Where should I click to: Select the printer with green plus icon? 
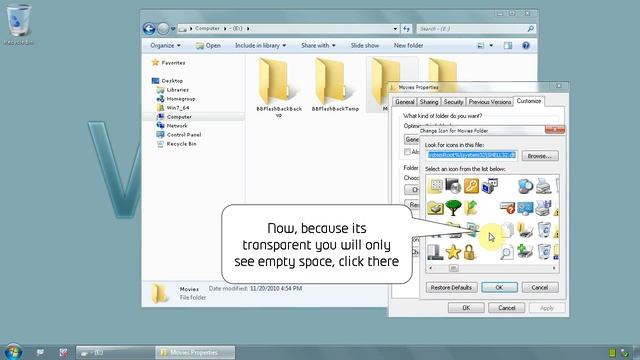pos(525,251)
